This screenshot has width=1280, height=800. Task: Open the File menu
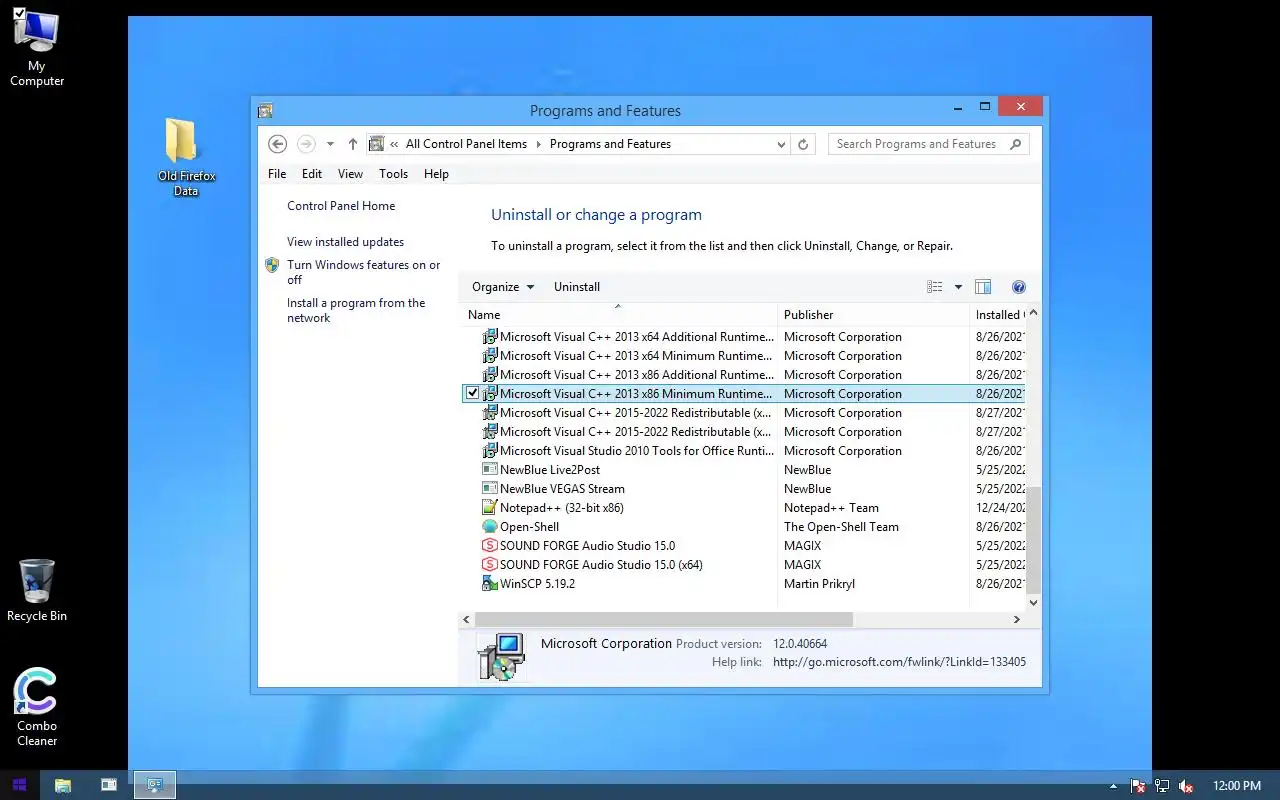point(277,174)
